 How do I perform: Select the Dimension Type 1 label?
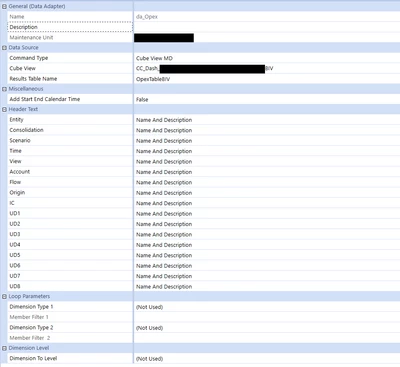click(31, 307)
